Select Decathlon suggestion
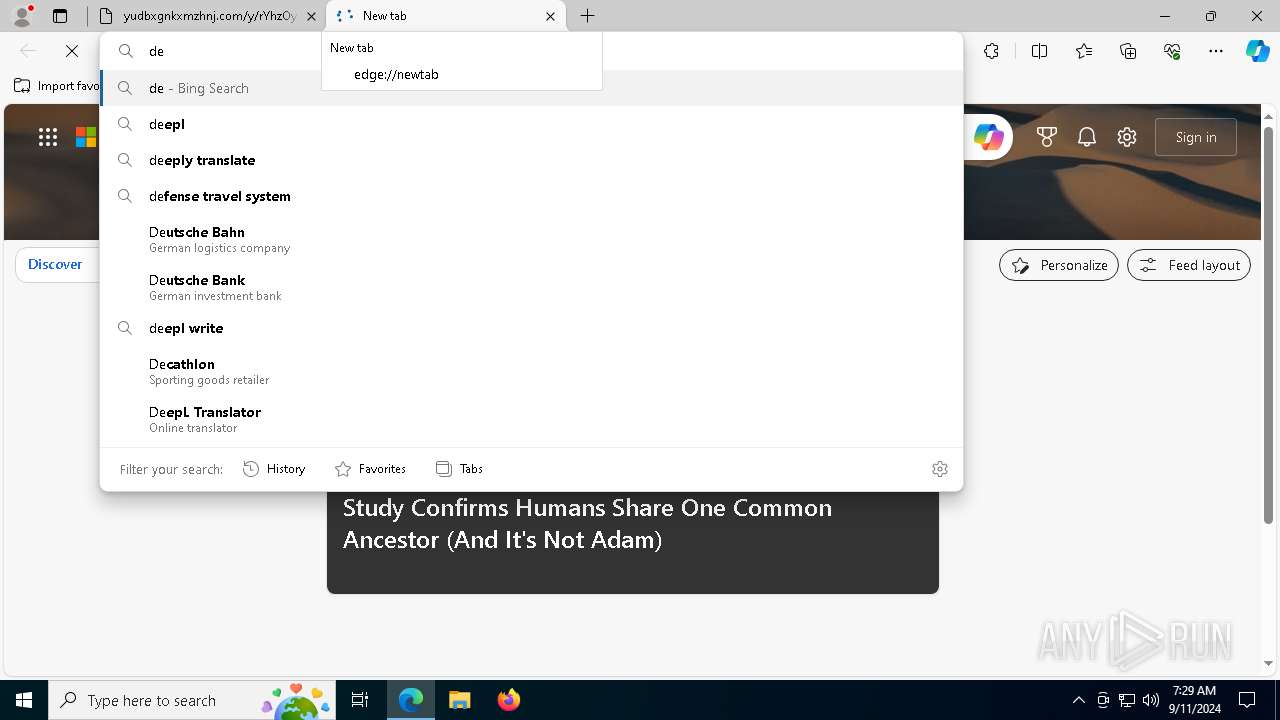This screenshot has width=1280, height=720. click(x=531, y=371)
